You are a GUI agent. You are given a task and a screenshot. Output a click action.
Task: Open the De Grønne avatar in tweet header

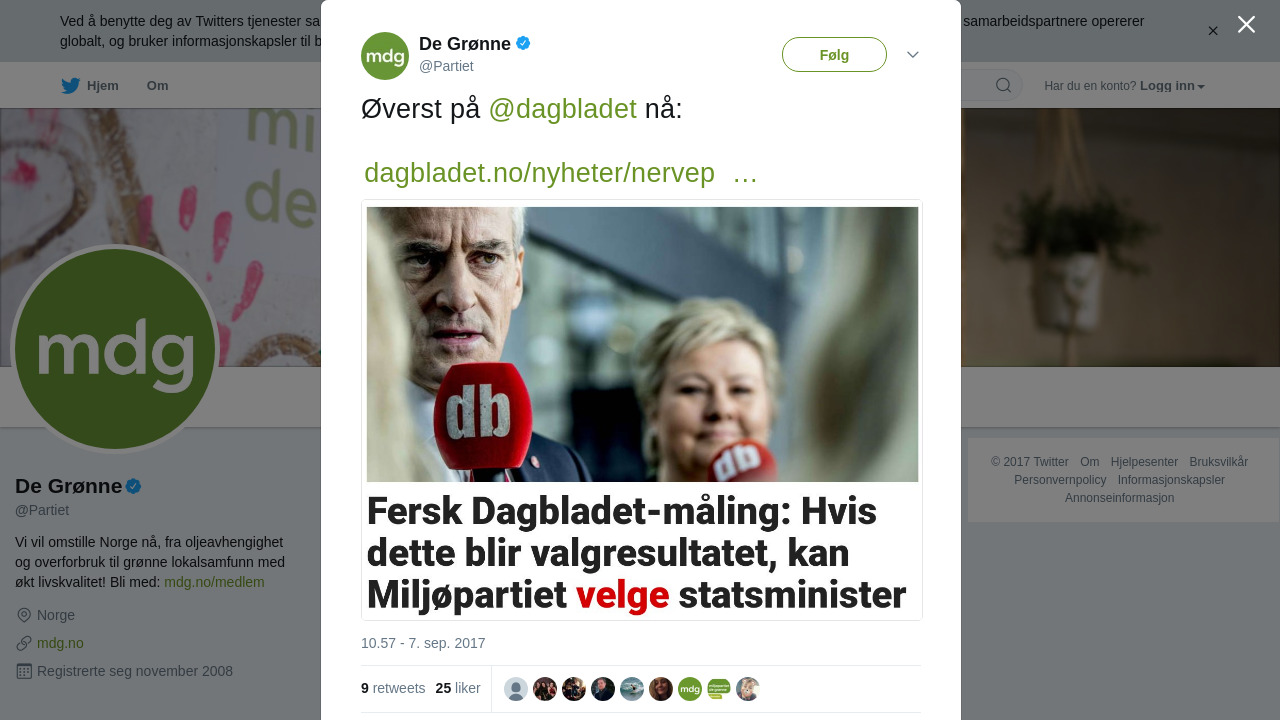pos(385,56)
